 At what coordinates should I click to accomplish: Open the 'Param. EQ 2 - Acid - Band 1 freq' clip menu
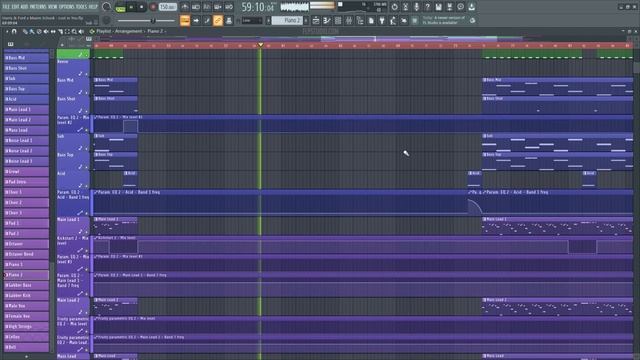[96, 192]
